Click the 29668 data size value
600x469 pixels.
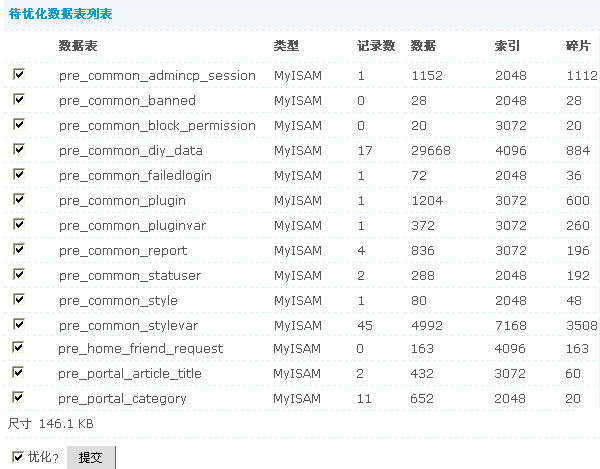pos(431,151)
